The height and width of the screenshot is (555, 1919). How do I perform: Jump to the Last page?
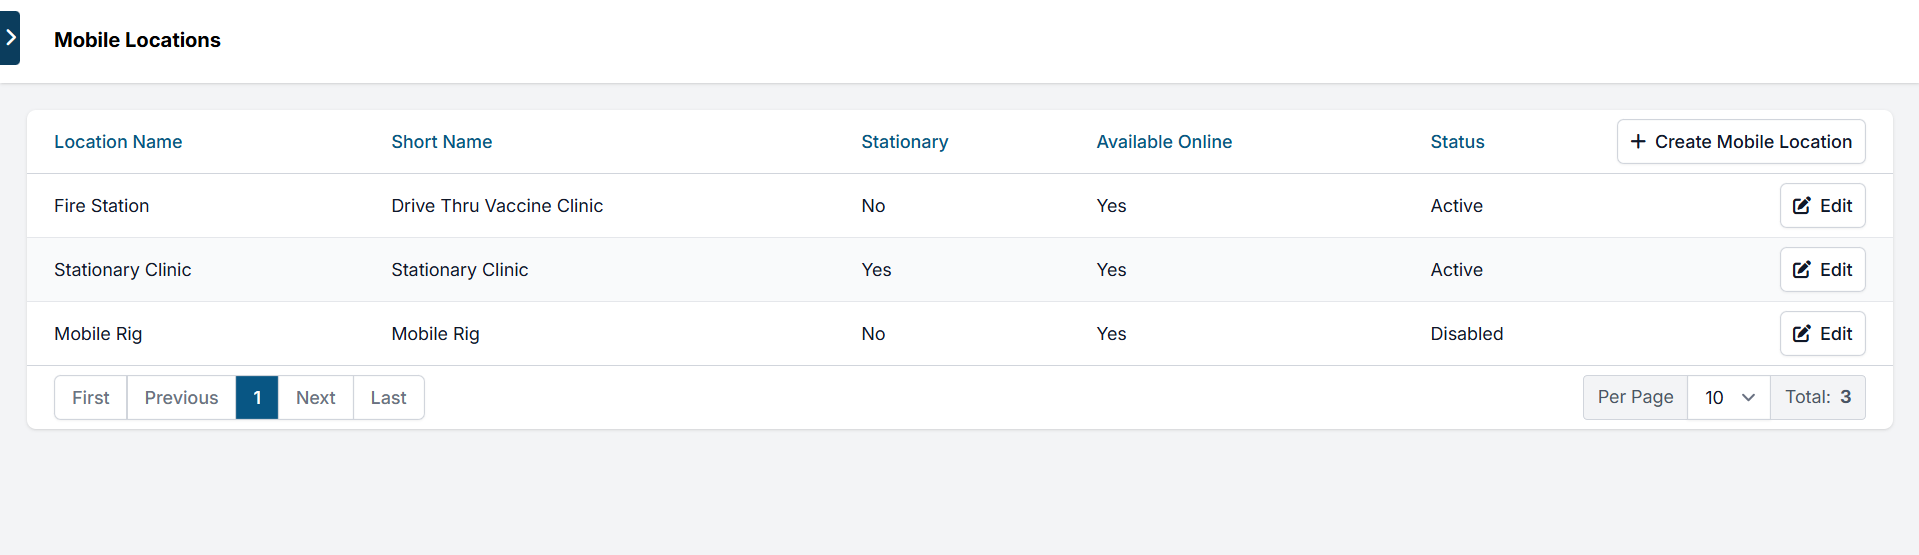pos(388,398)
